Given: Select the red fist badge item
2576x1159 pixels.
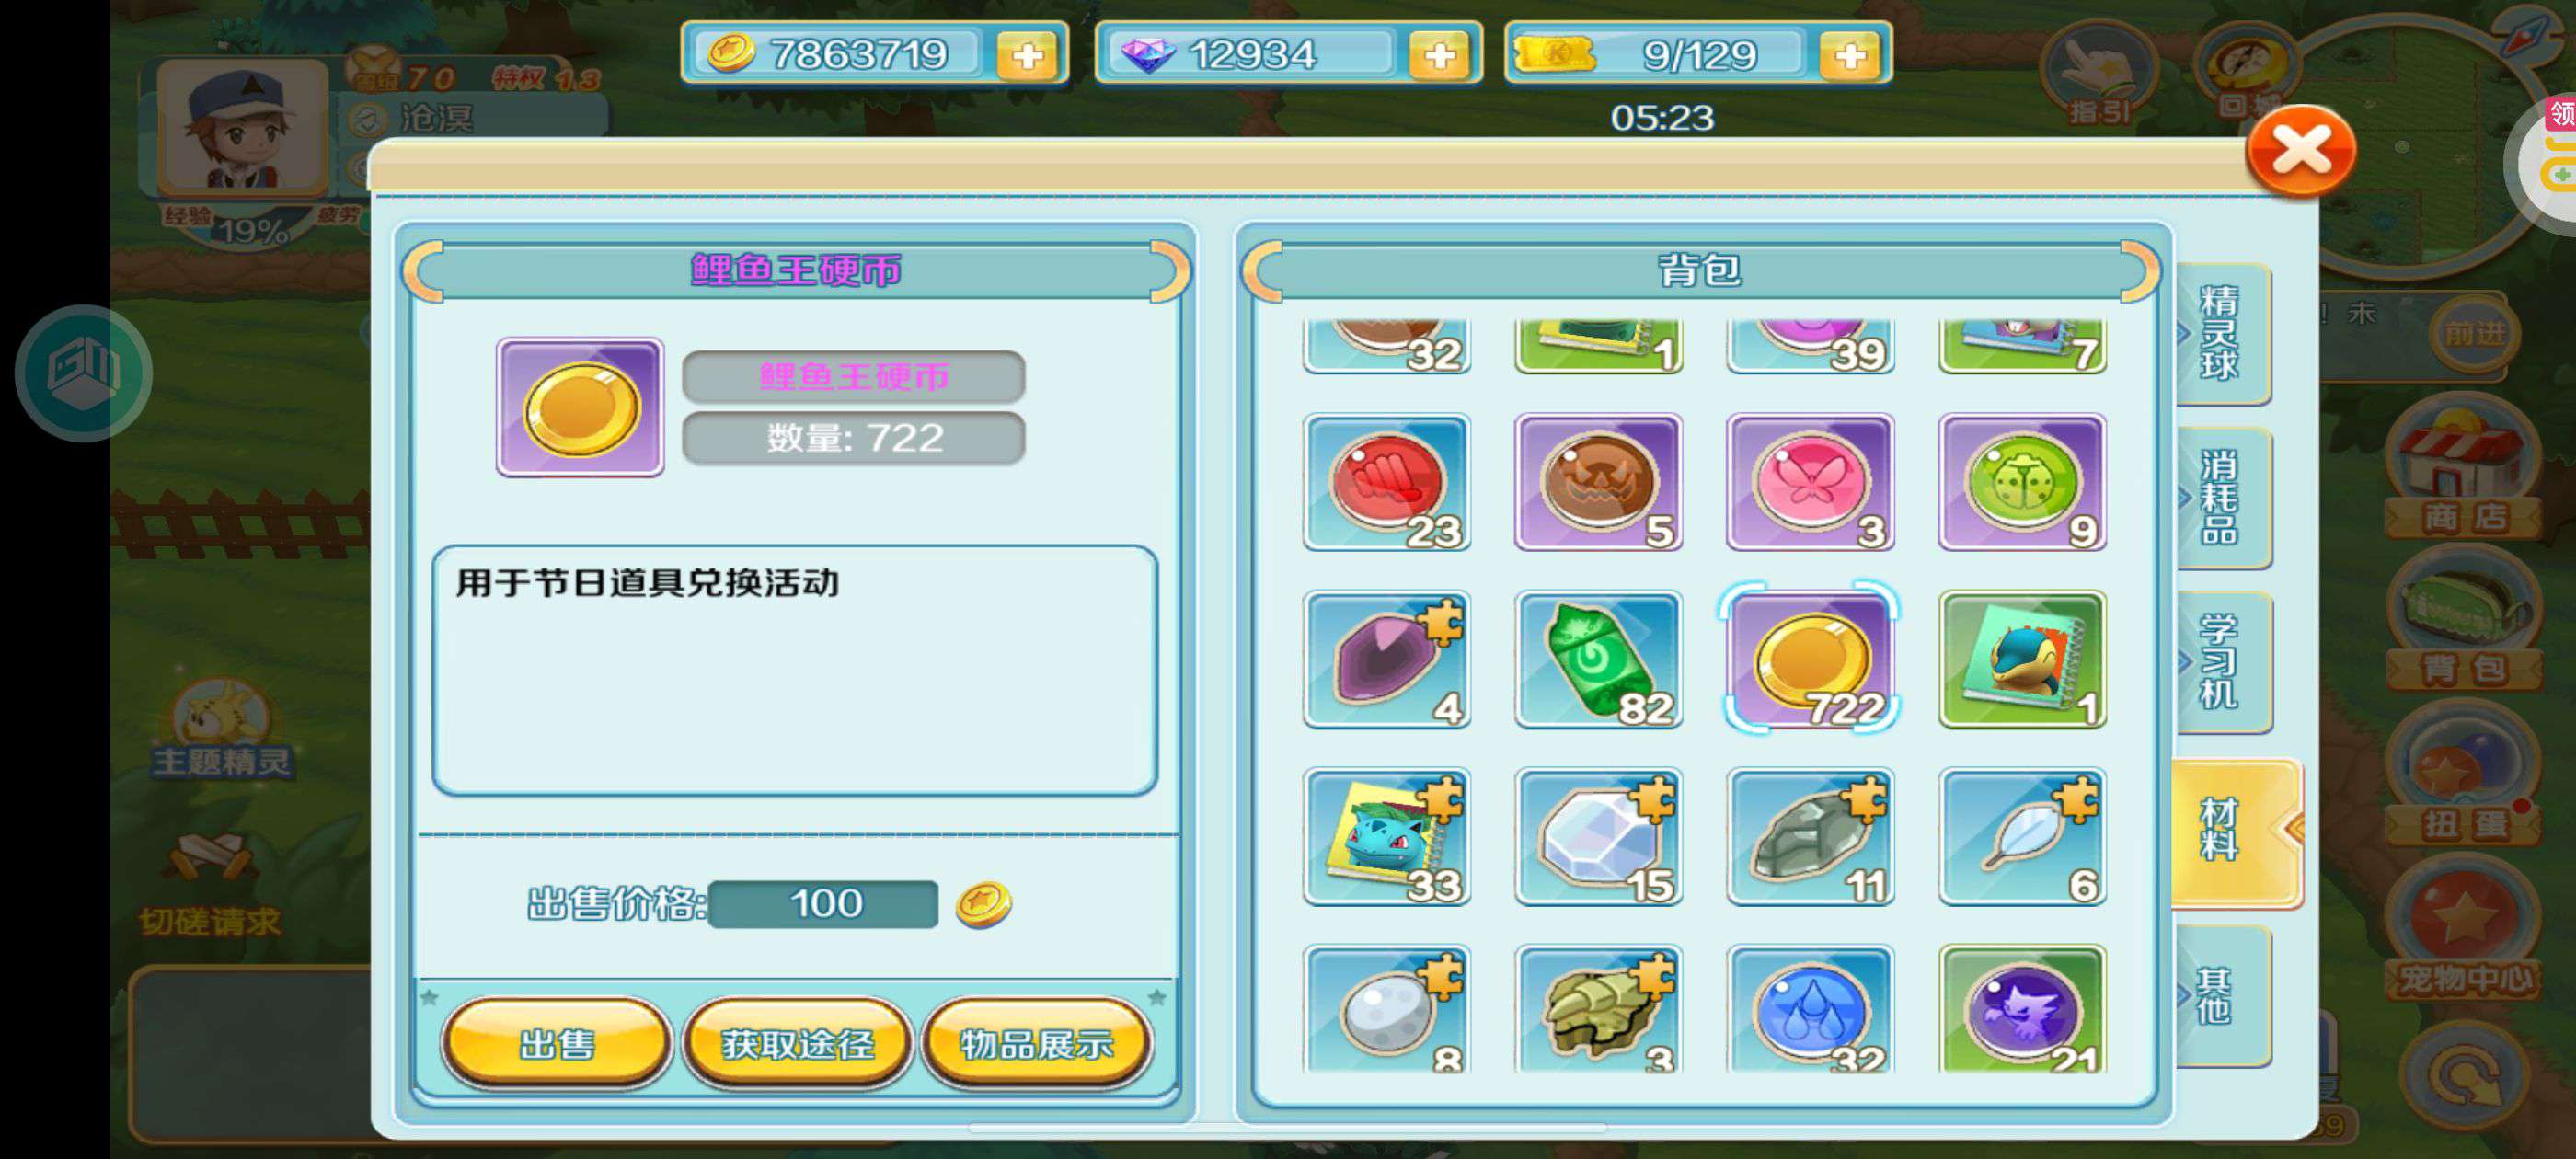Looking at the screenshot, I should click(1386, 482).
